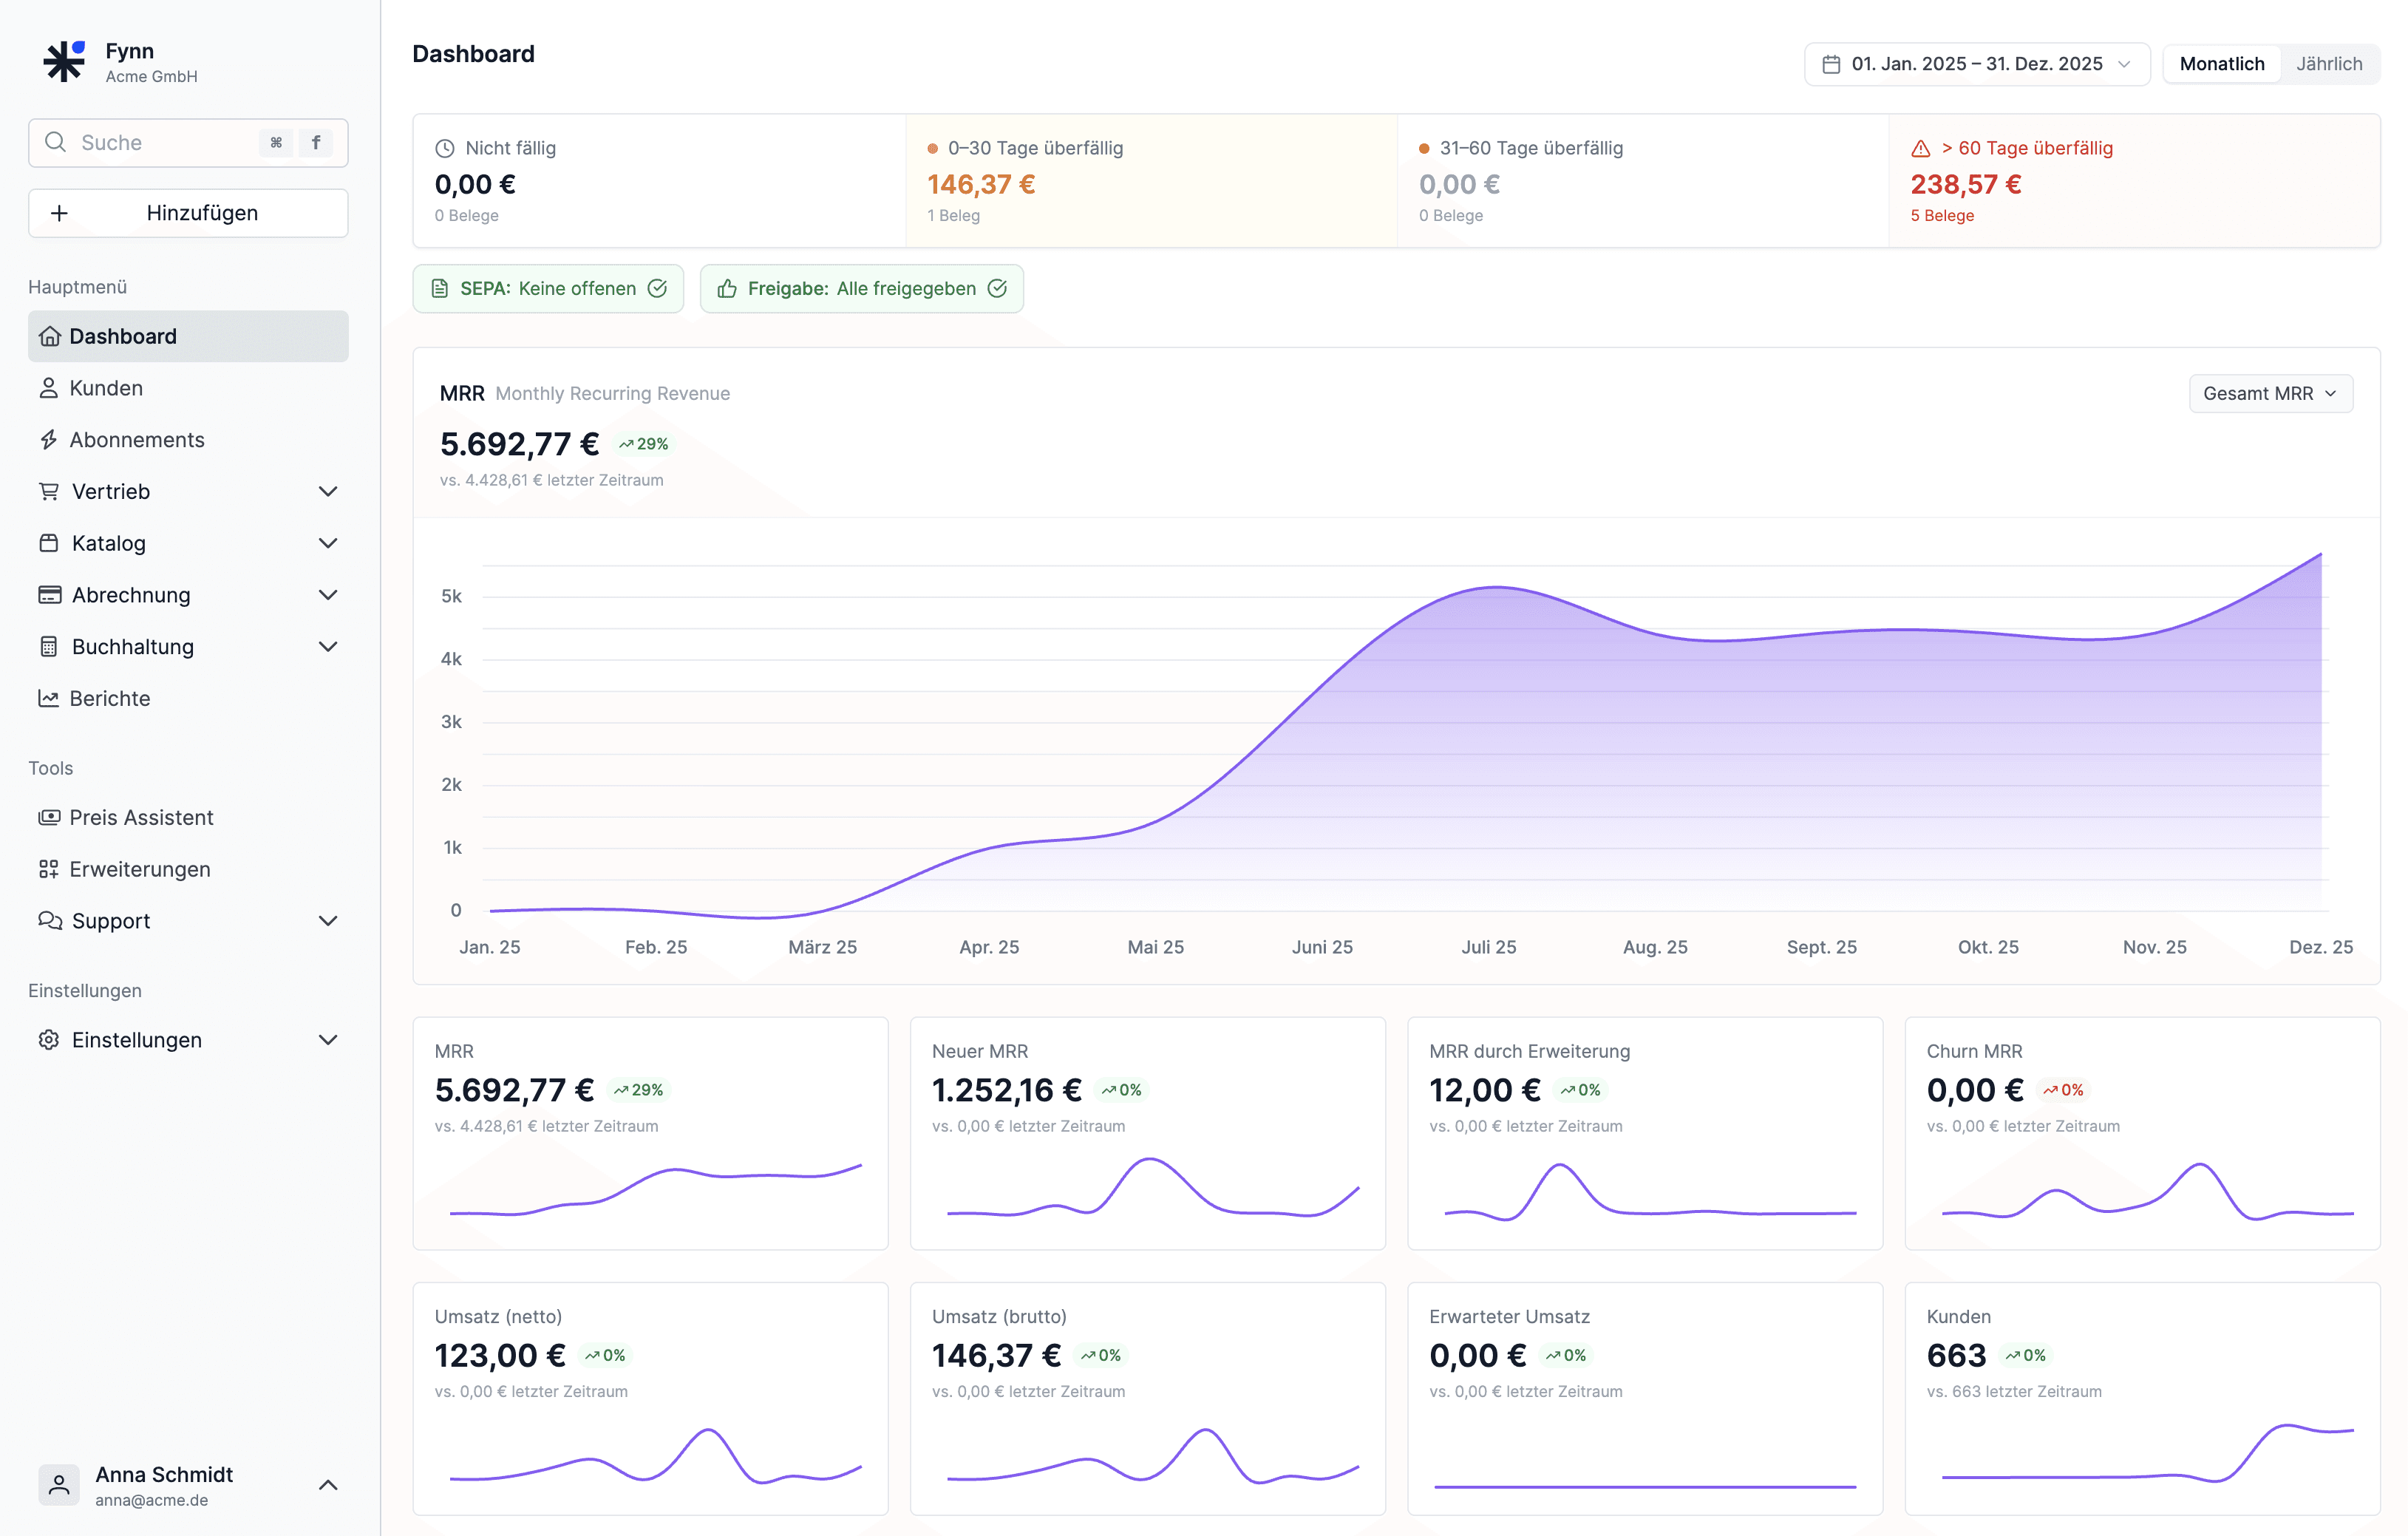Screen dimensions: 2408x1536
Task: Click the Erweiterungen grid icon
Action: pos(48,869)
